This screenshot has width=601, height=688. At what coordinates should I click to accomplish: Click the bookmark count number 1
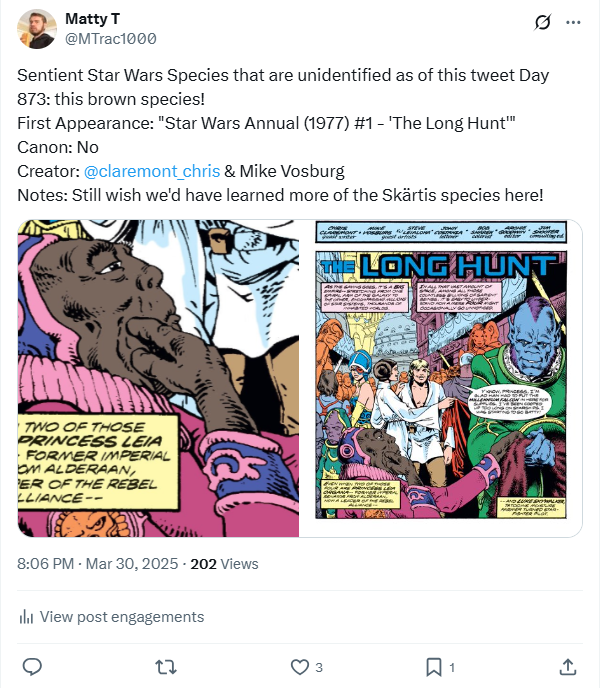452,667
